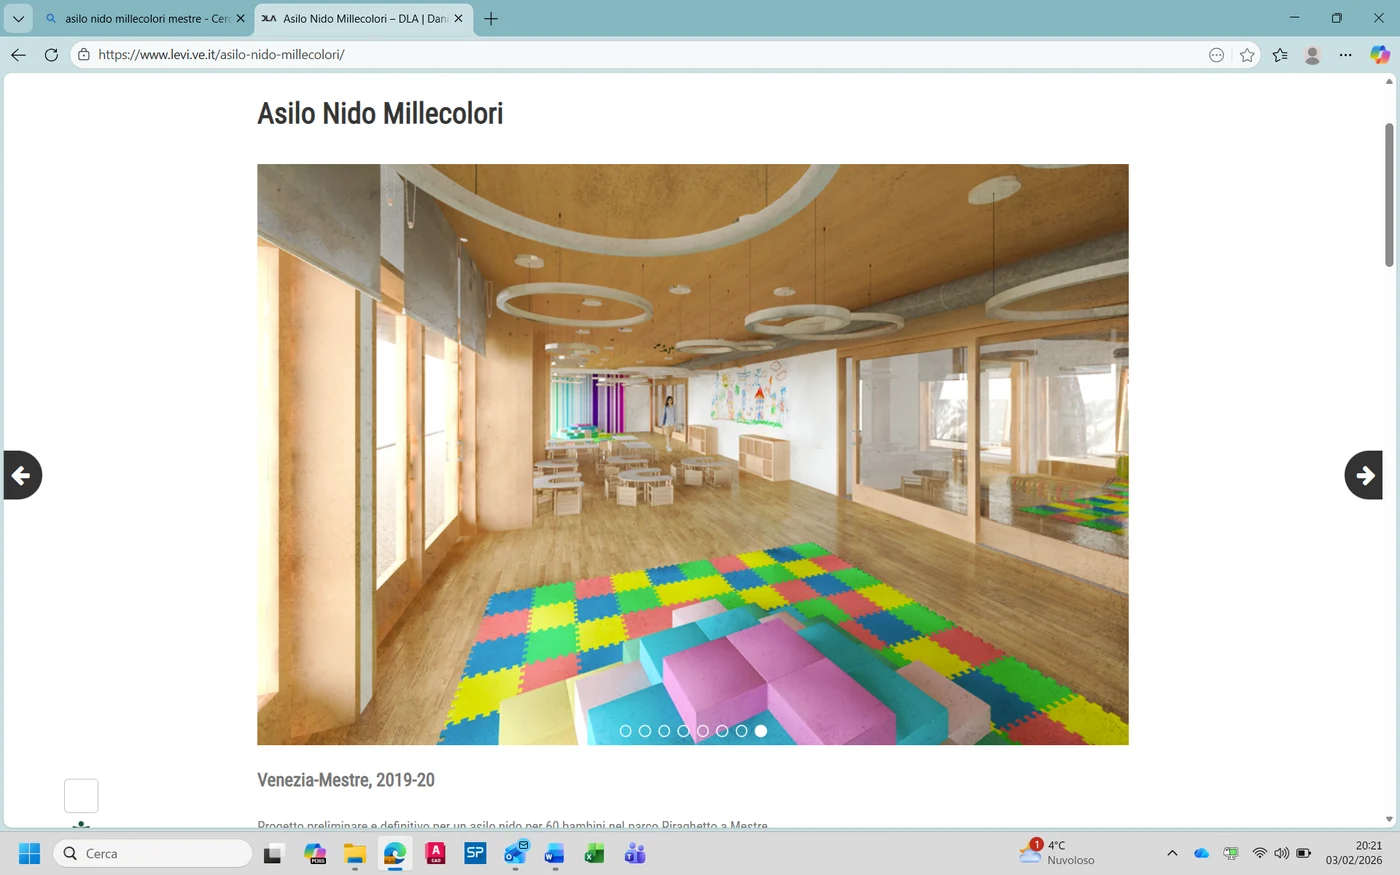Open the weather widget showing 4°C Nuvoloso

pos(1057,852)
